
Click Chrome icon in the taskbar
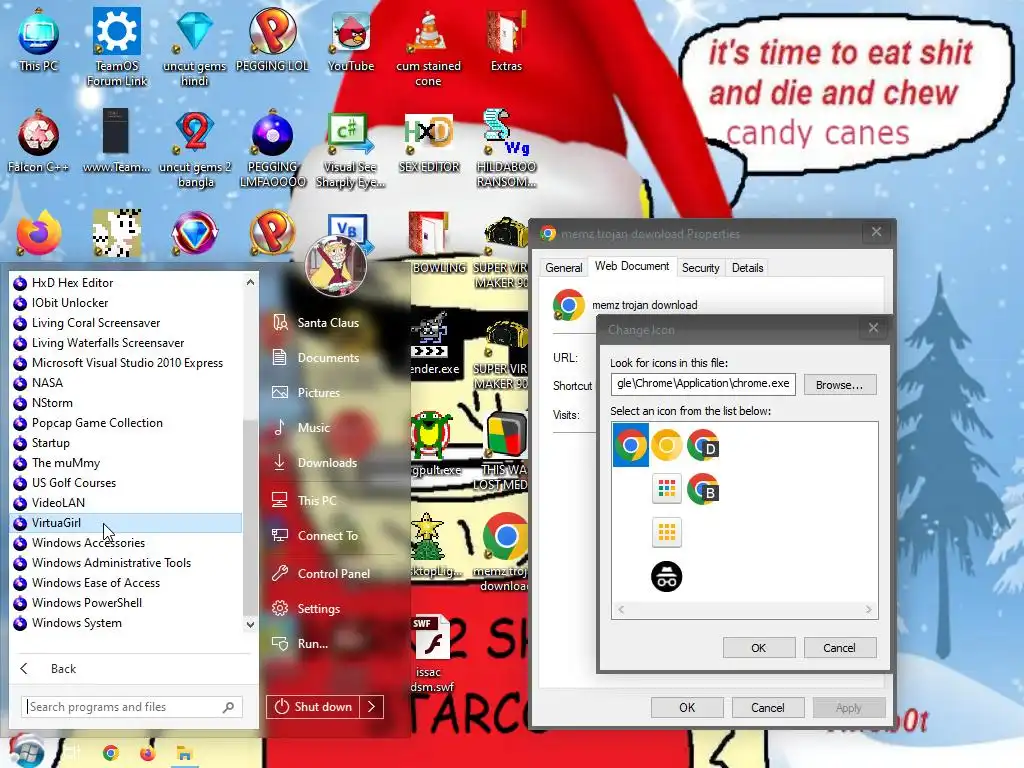110,753
